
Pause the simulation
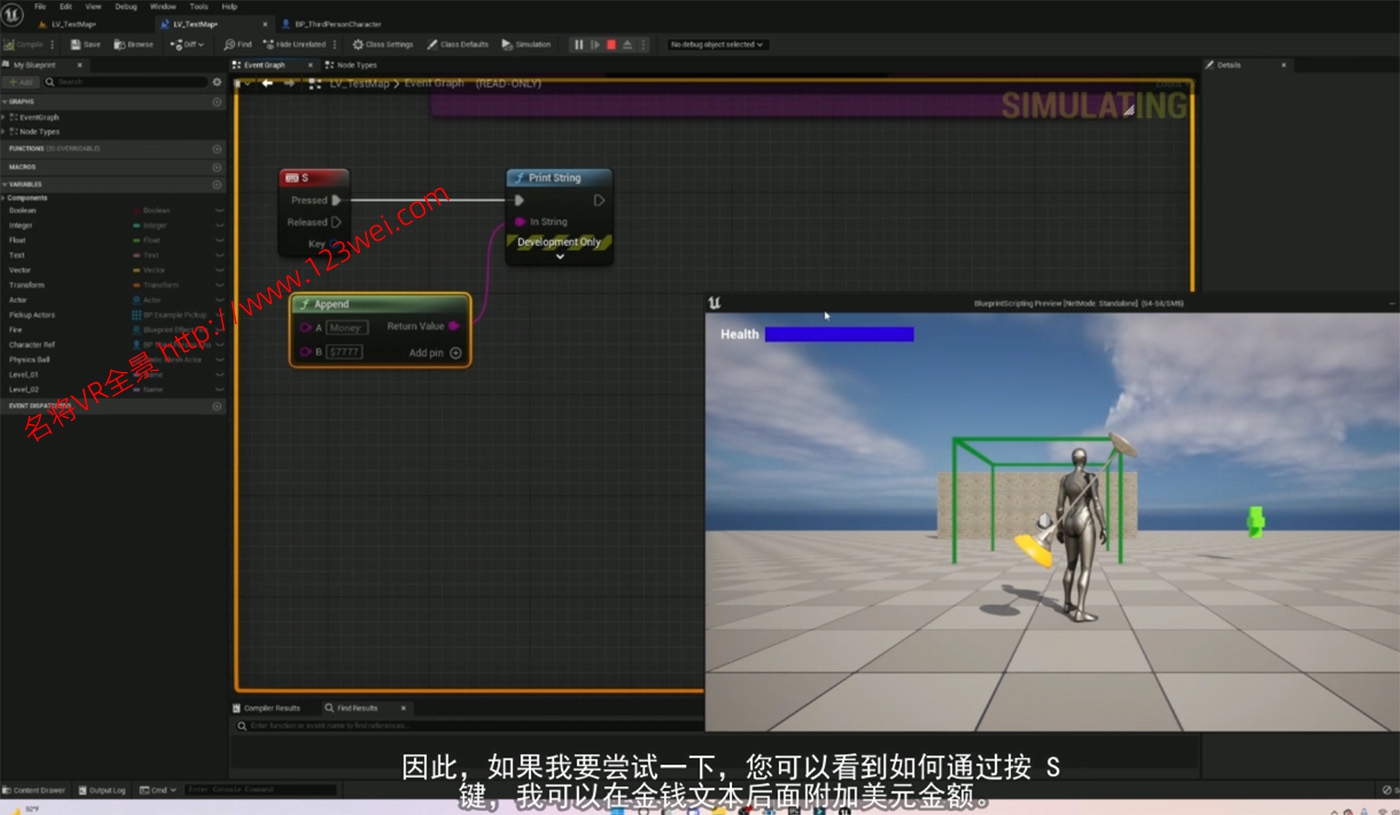pos(578,44)
